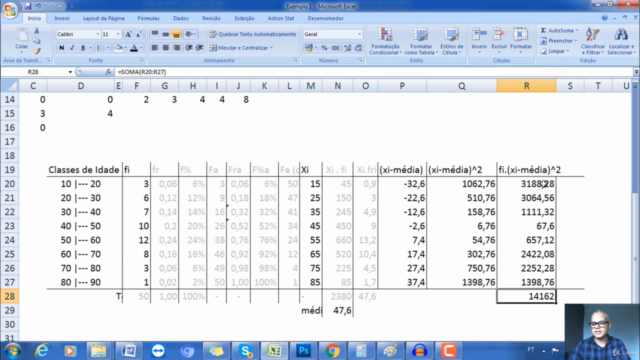Click Mesclar e Centralizar button
640x360 pixels.
tap(239, 48)
